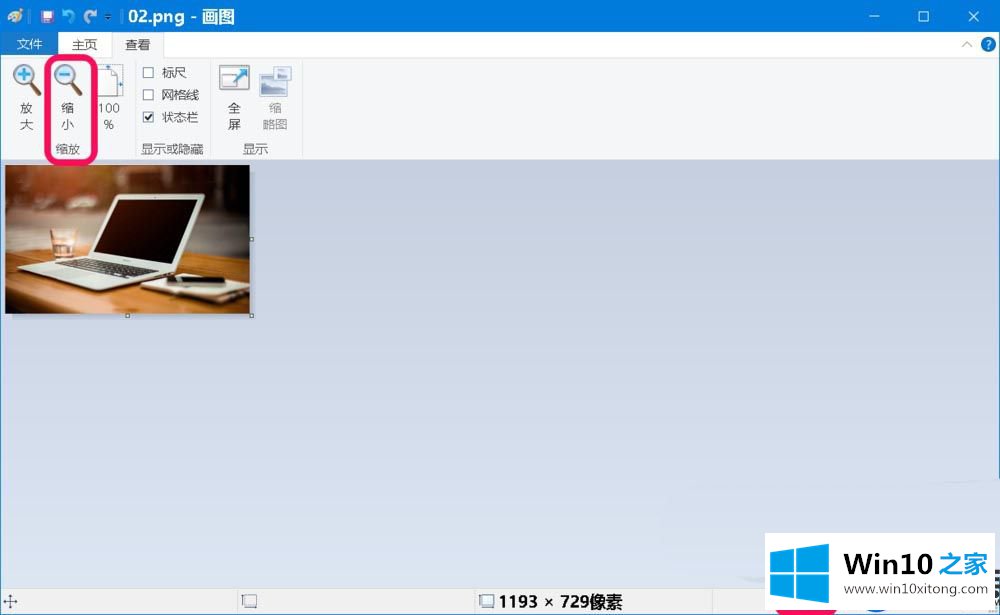Click the laptop picture on canvas
This screenshot has height=615, width=1000.
coord(128,239)
